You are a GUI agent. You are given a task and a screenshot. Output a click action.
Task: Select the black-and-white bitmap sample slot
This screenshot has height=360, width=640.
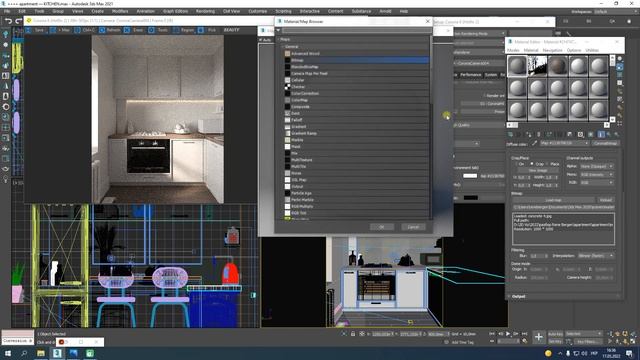tap(537, 66)
